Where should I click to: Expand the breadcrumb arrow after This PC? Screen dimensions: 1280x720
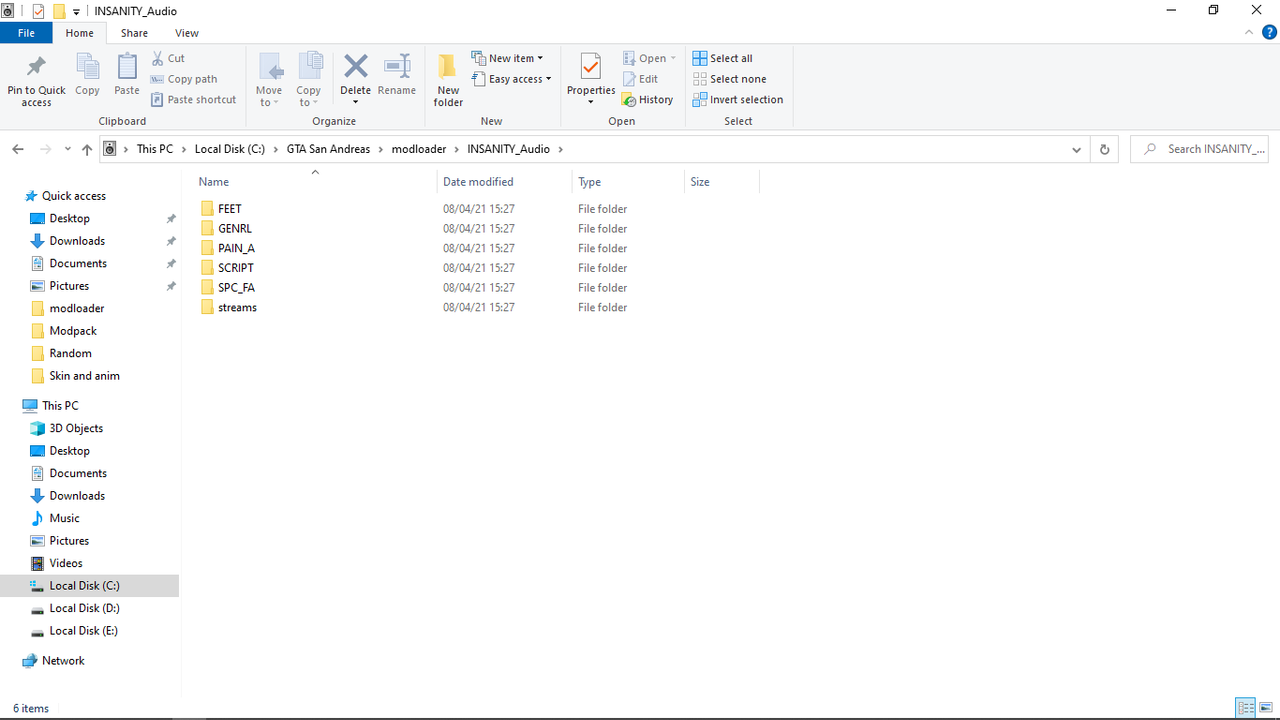[184, 149]
